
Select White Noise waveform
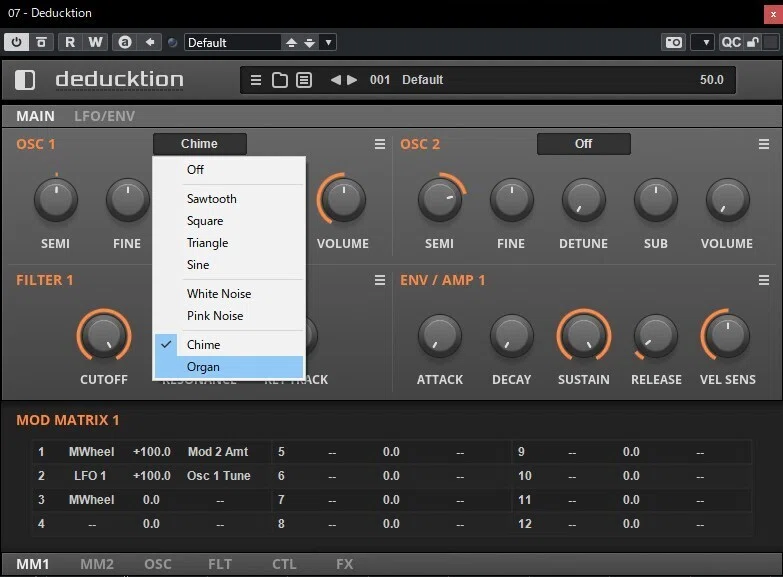pos(229,294)
